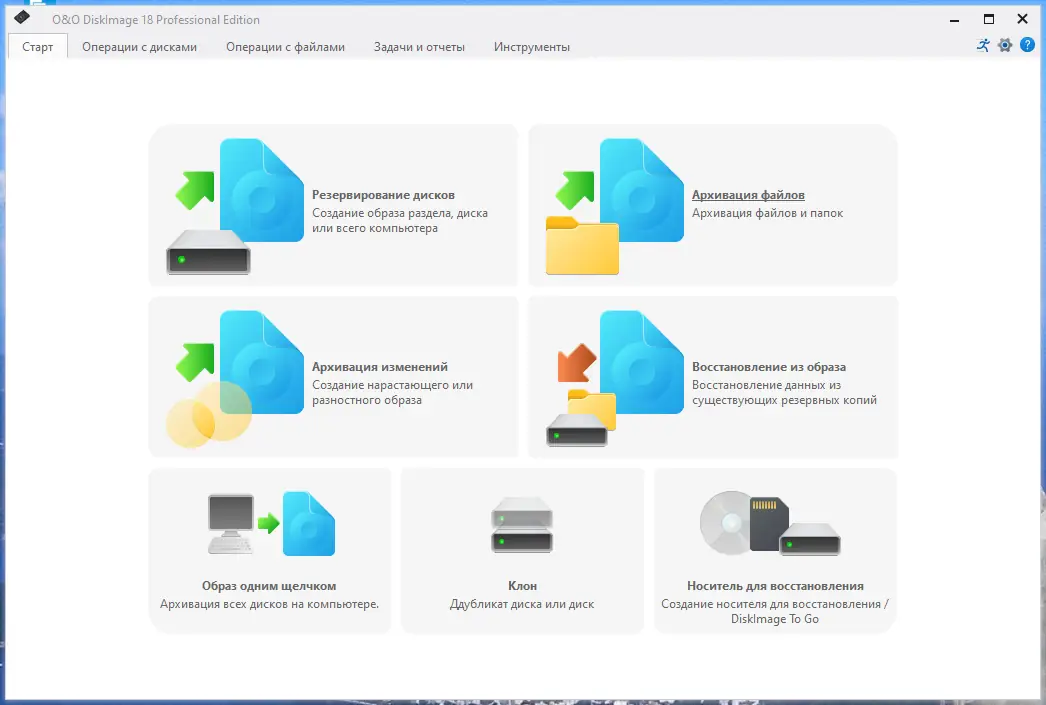Viewport: 1046px width, 705px height.
Task: Click the Клон stacked drives icon
Action: pos(522,525)
